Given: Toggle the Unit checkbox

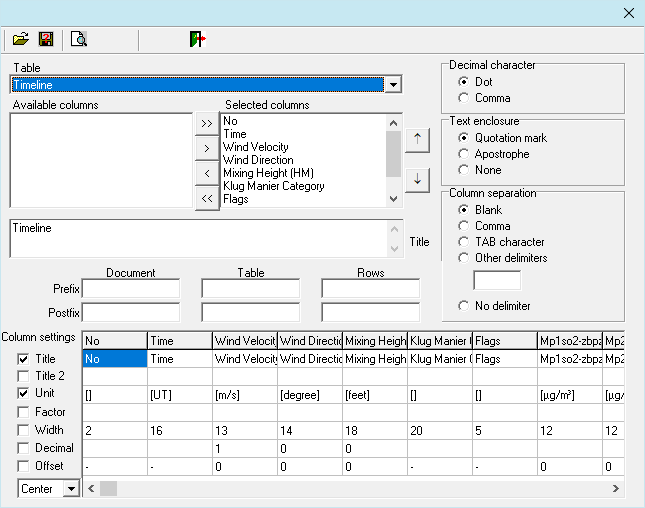Looking at the screenshot, I should click(x=23, y=393).
